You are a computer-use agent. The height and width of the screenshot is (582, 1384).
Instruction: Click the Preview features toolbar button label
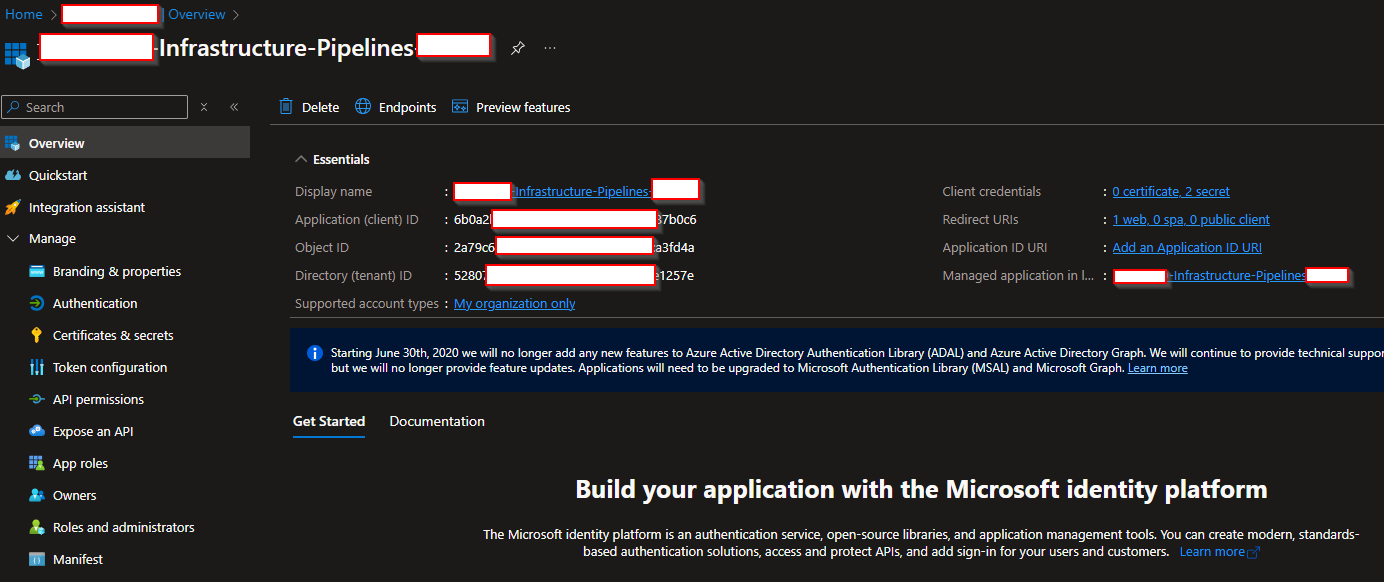point(523,107)
